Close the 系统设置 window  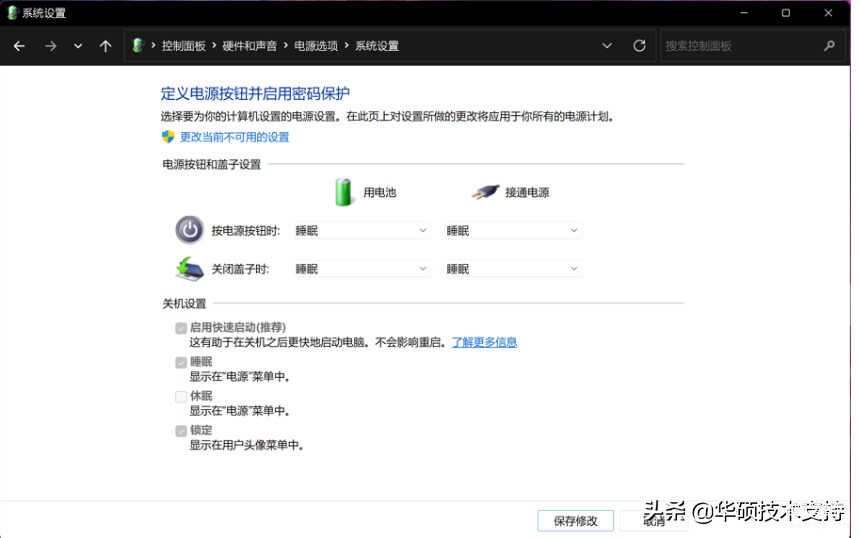828,13
